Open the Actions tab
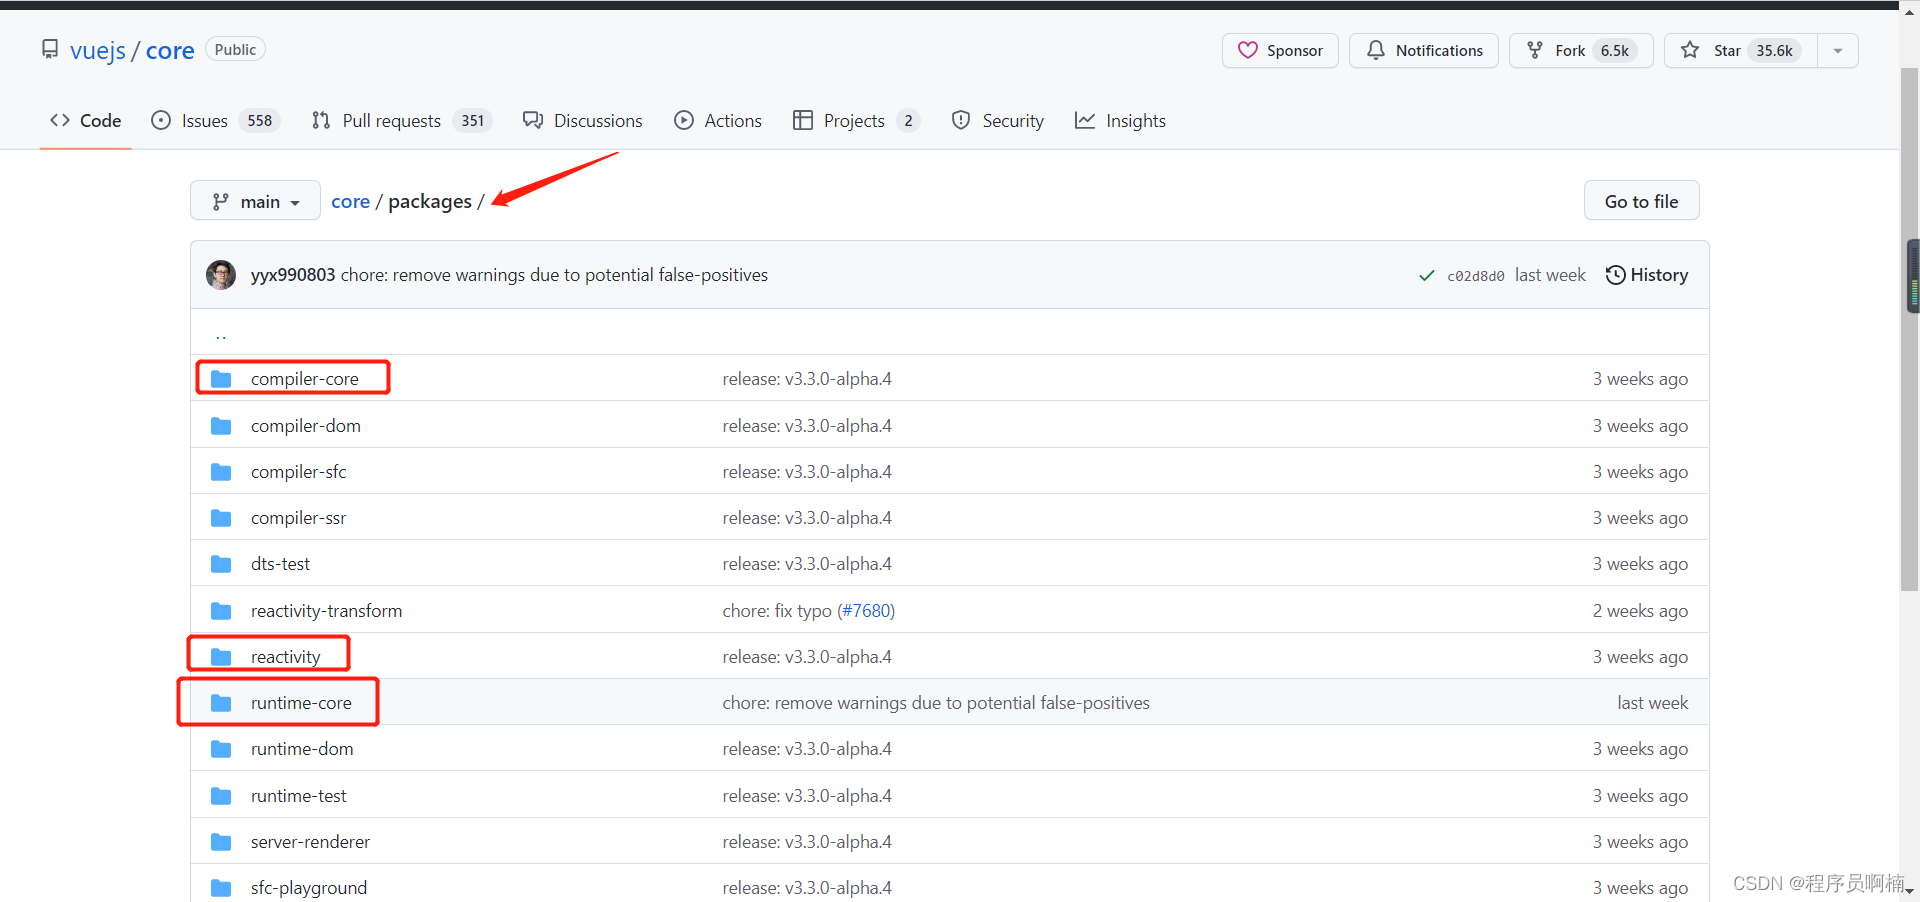 718,121
